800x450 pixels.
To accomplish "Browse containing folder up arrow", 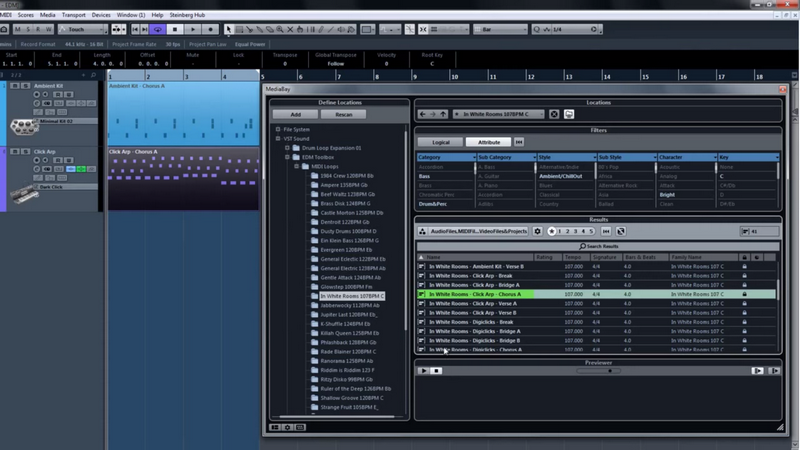I will click(x=443, y=114).
